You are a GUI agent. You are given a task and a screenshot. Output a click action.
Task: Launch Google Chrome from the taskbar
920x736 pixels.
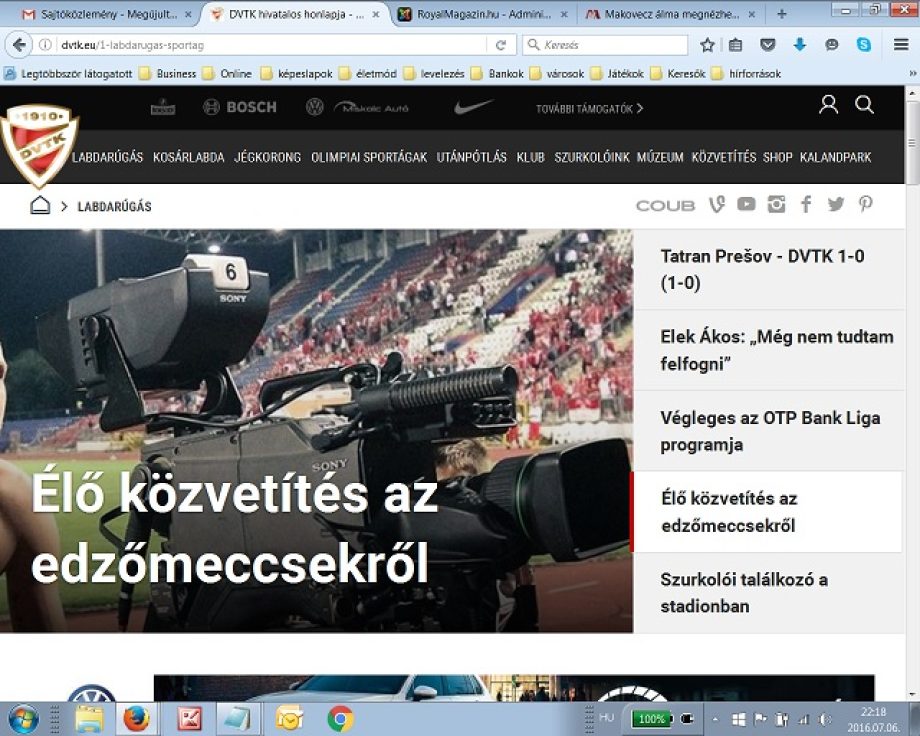point(340,718)
